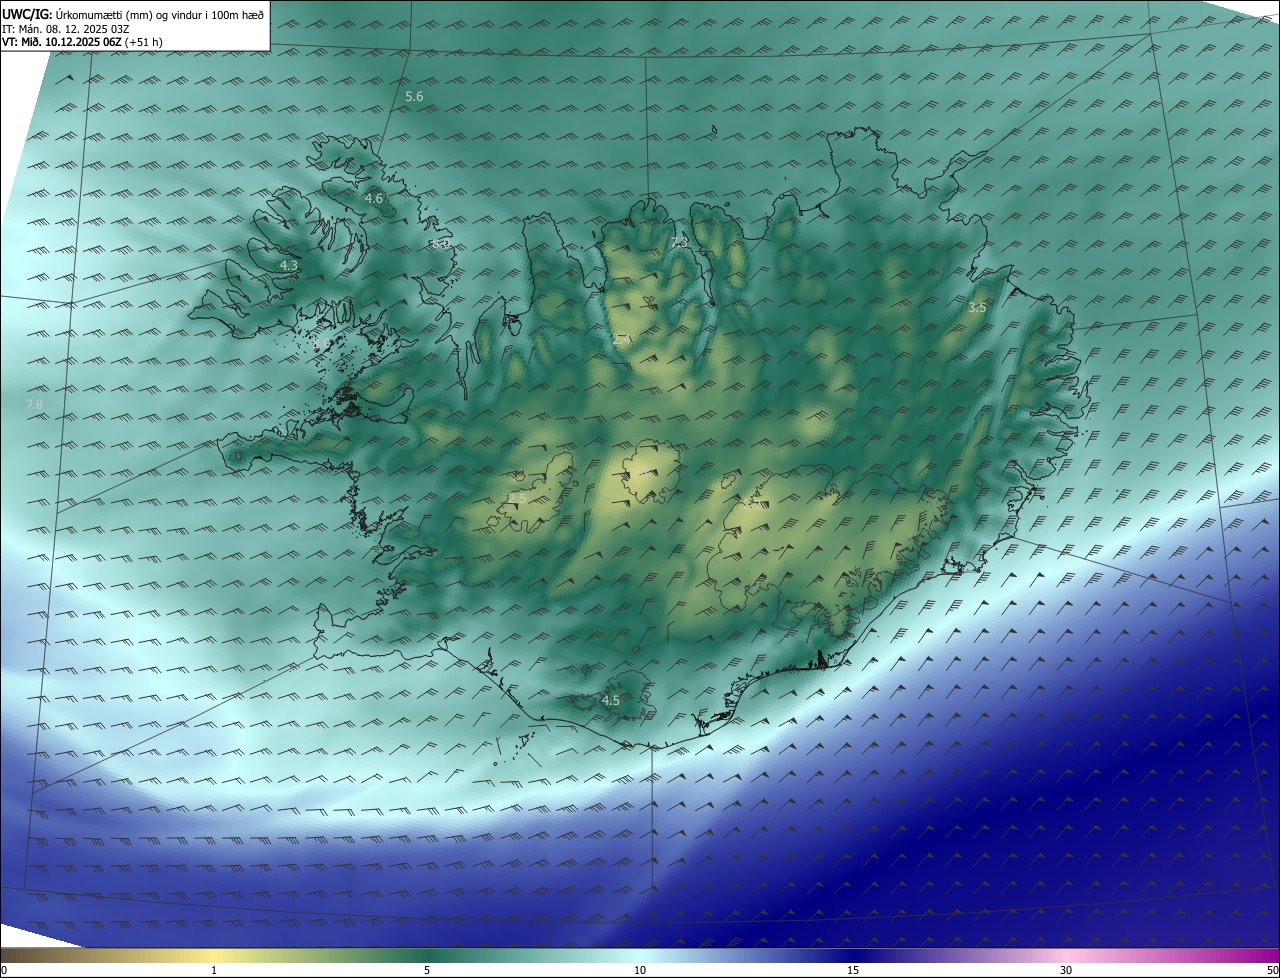Click the '0' tick on the color scale
The width and height of the screenshot is (1280, 978).
[4, 970]
